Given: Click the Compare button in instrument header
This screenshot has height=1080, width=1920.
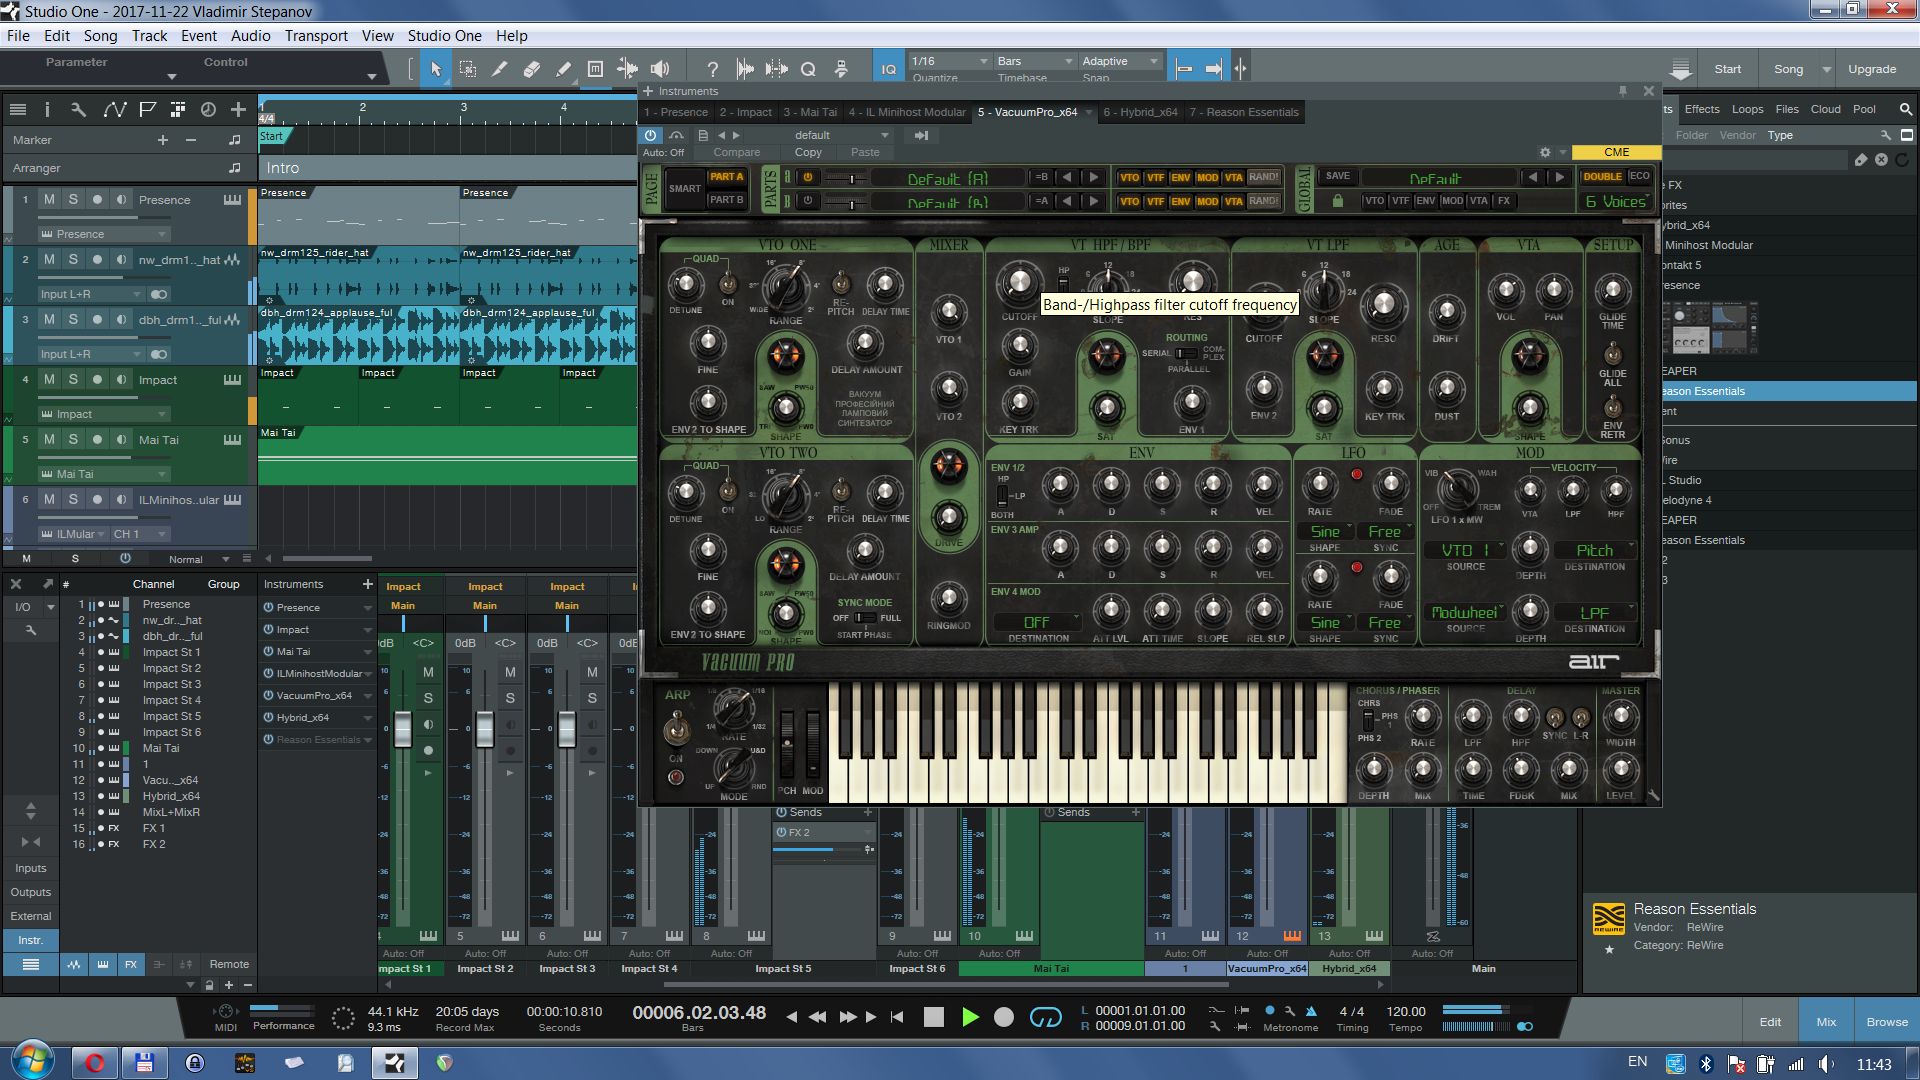Looking at the screenshot, I should (x=737, y=153).
